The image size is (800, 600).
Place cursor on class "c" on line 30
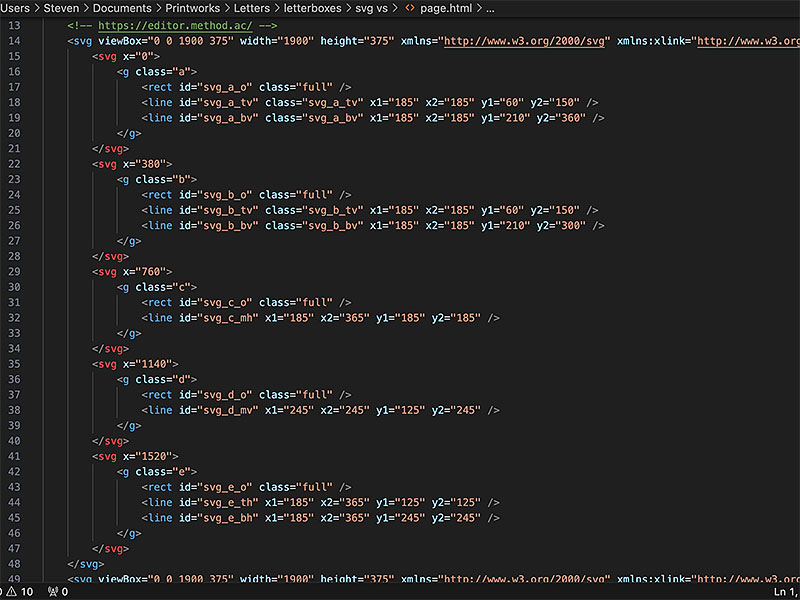click(x=182, y=287)
